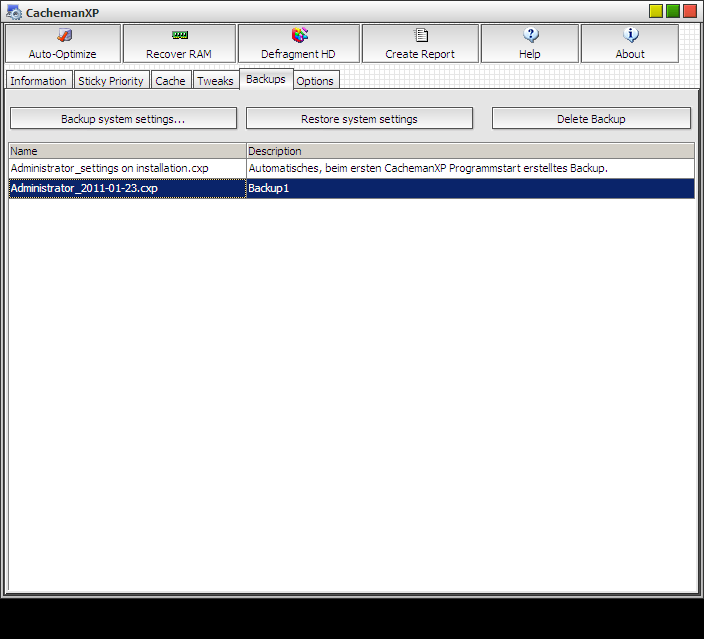Viewport: 704px width, 639px height.
Task: Click the Auto-Optimize toolbar button
Action: [x=63, y=44]
